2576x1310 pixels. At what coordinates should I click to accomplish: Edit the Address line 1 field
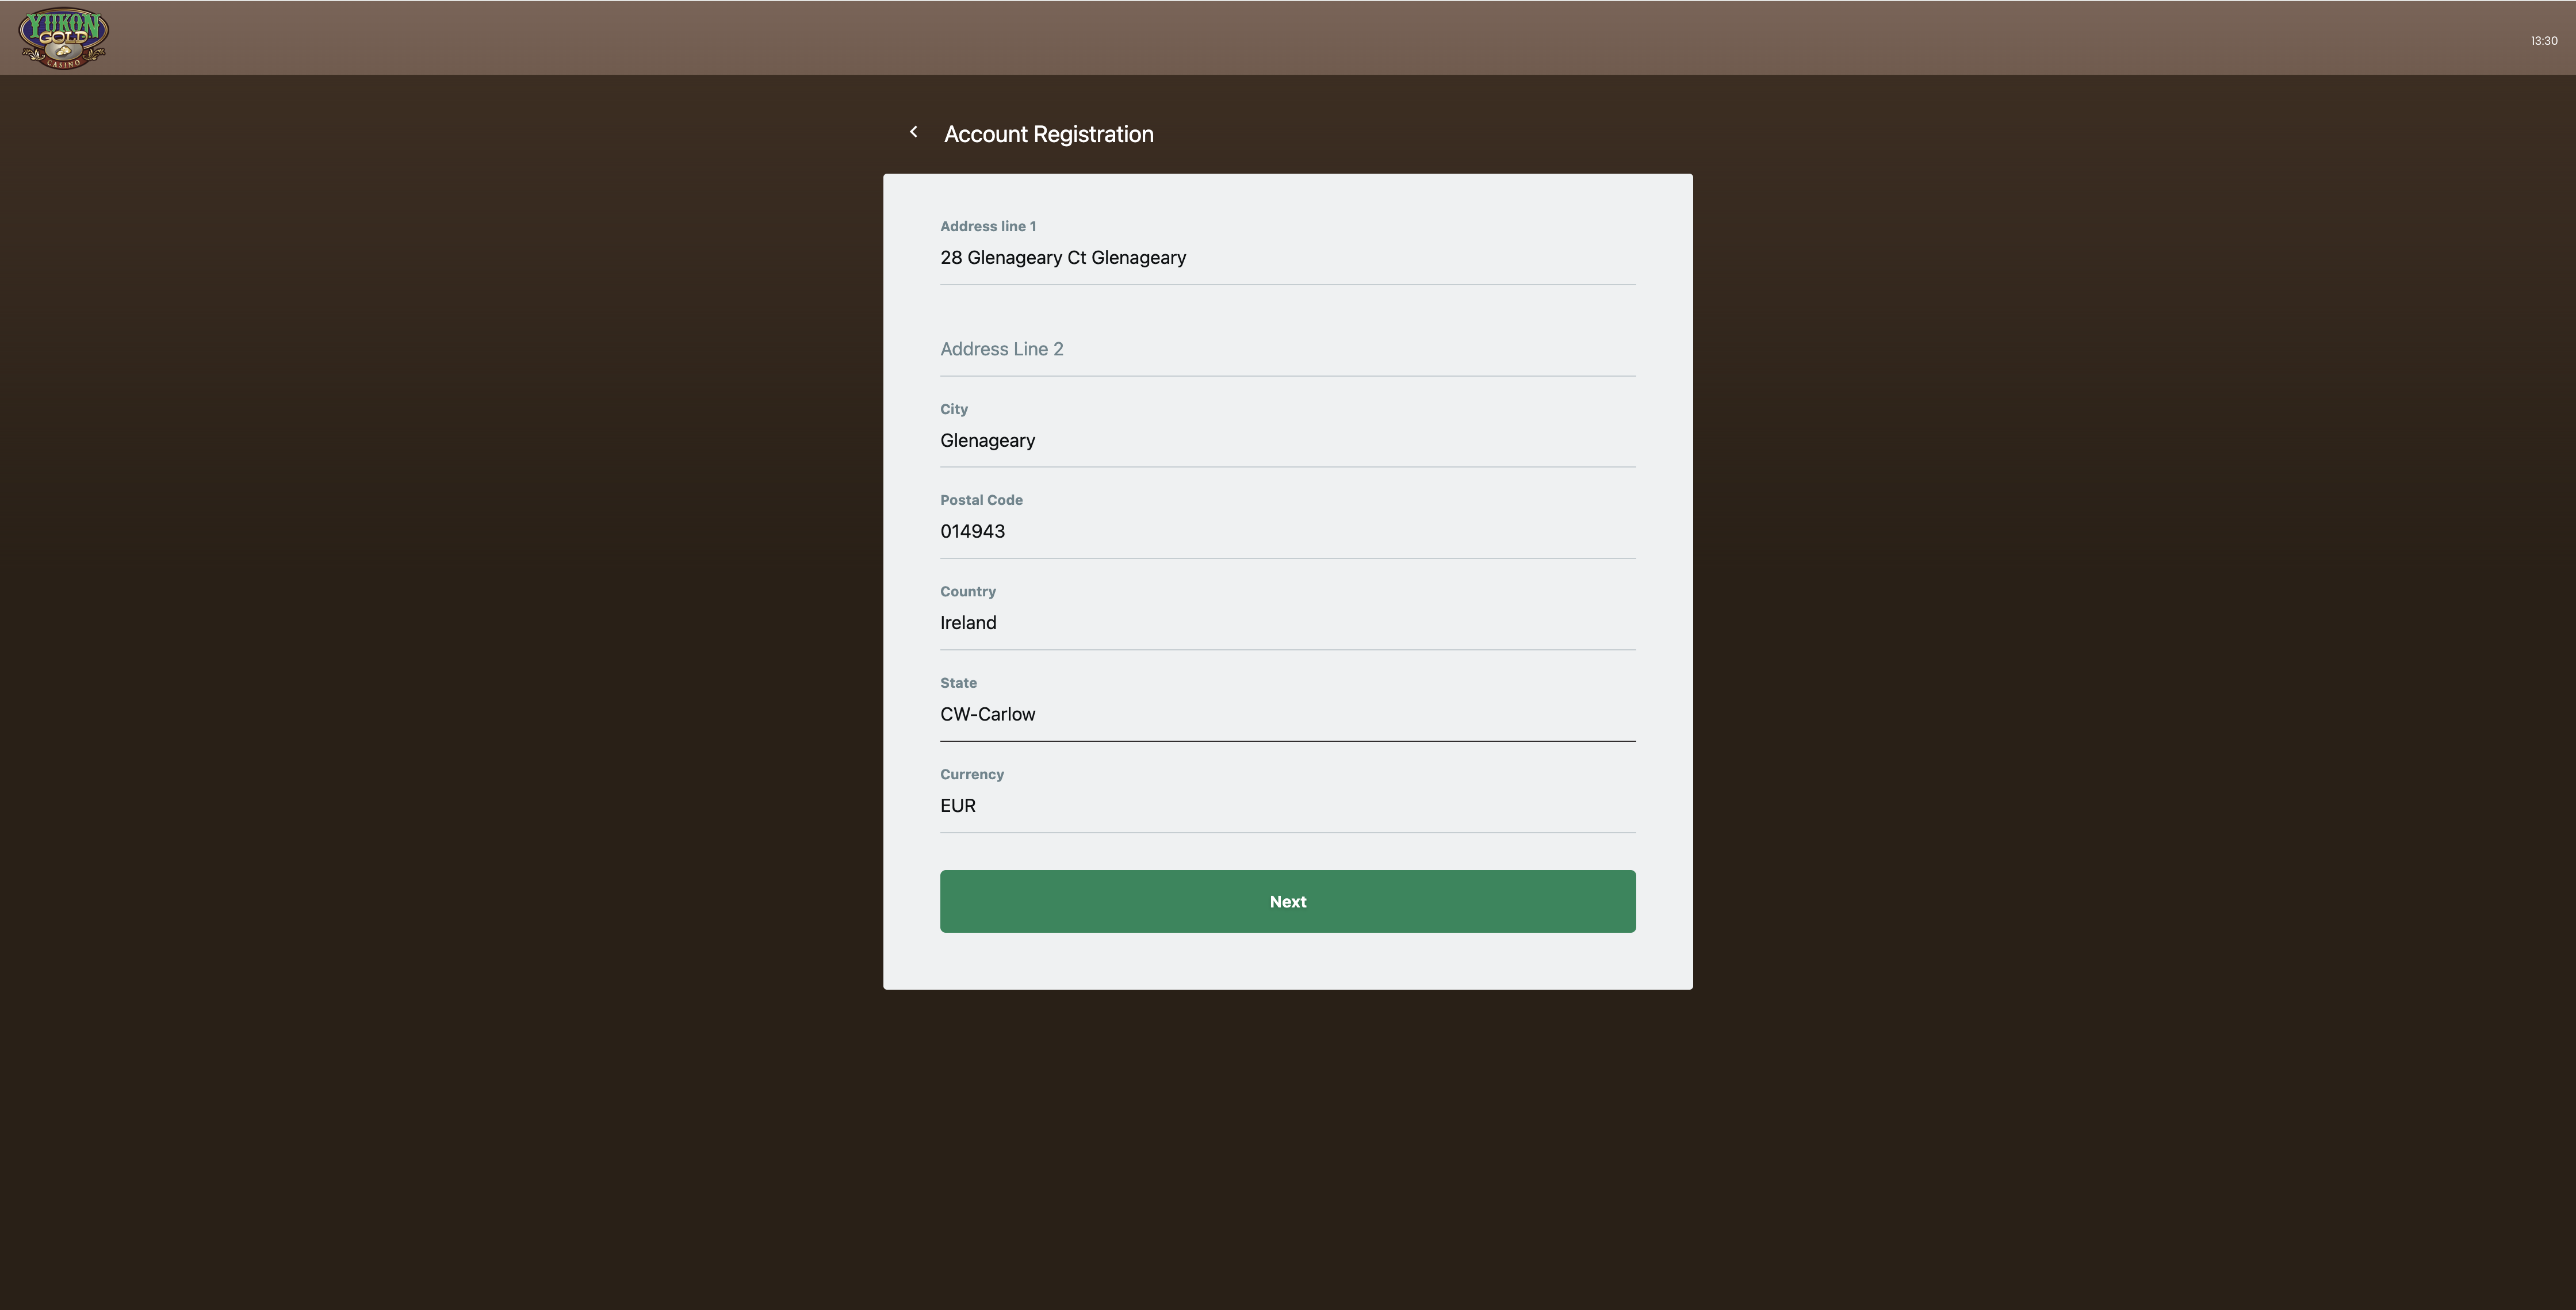pyautogui.click(x=1287, y=258)
